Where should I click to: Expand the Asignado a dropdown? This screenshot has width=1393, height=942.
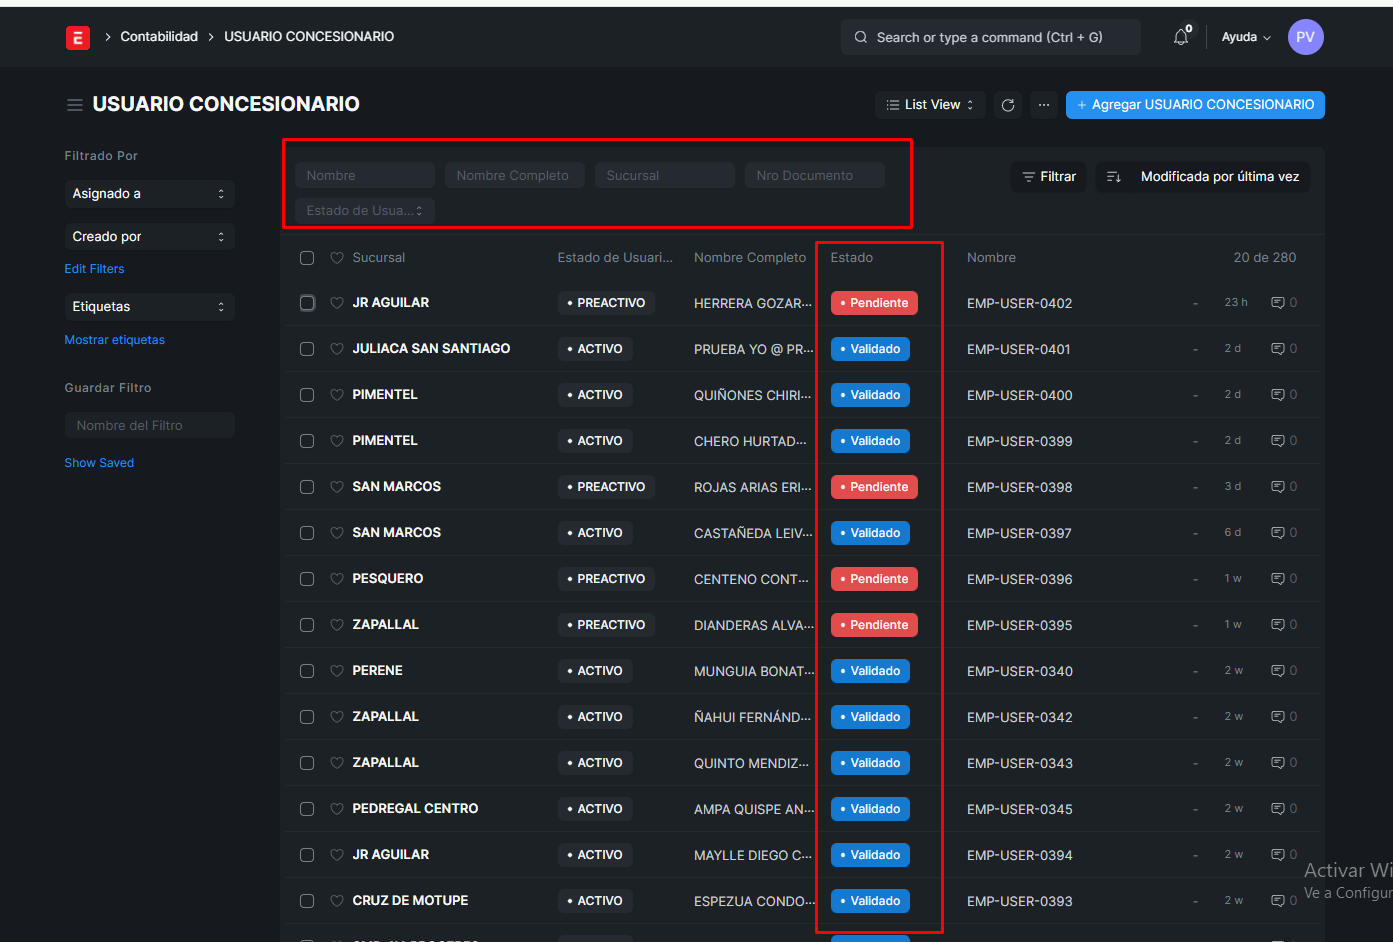[149, 194]
